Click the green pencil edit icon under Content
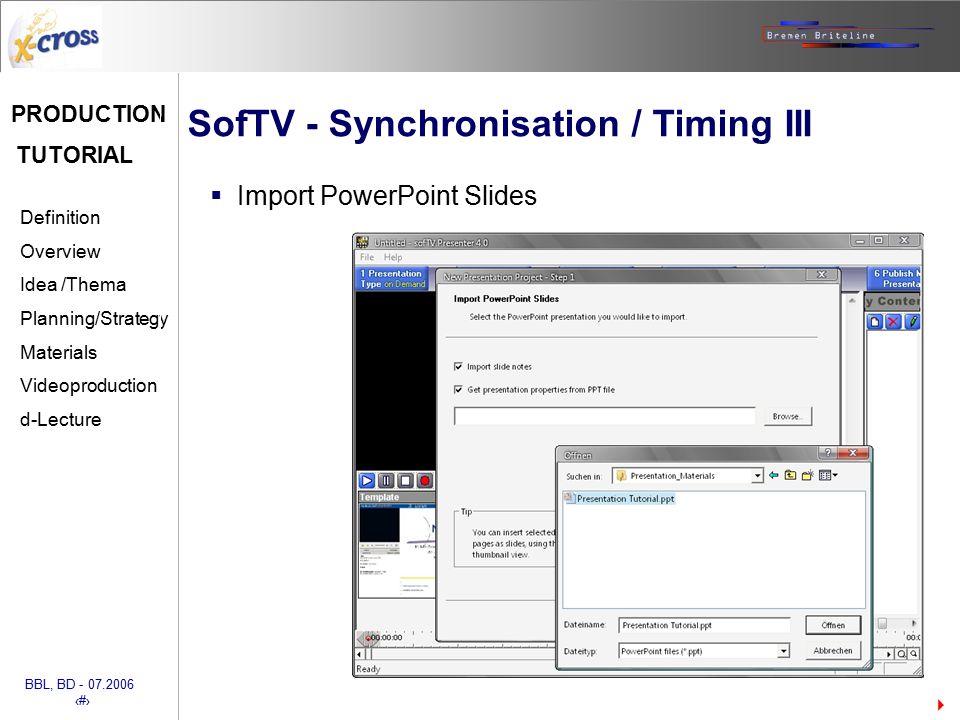The width and height of the screenshot is (960, 720). tap(912, 321)
